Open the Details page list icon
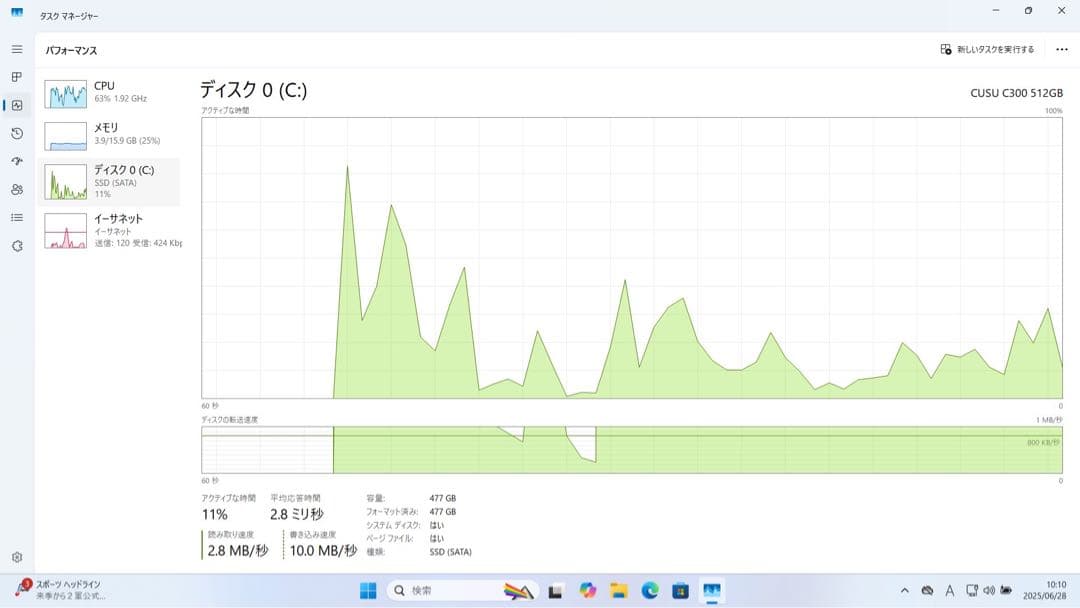The image size is (1080, 608). click(x=17, y=218)
